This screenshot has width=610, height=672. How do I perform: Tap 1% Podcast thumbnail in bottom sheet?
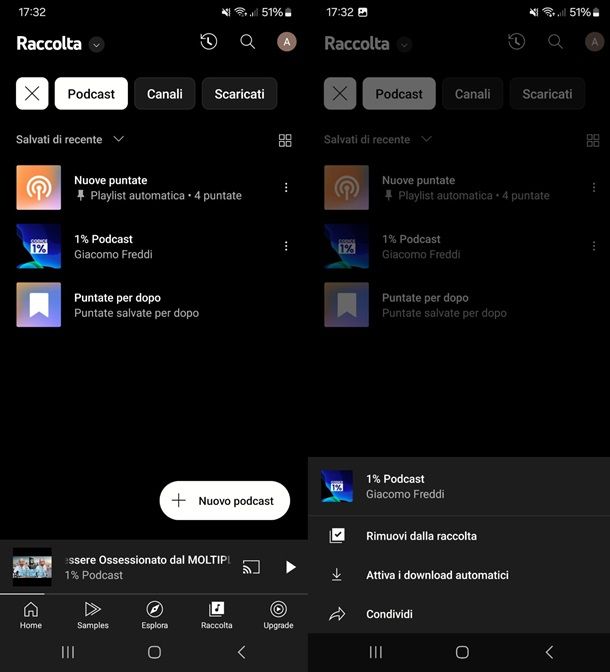(x=337, y=486)
